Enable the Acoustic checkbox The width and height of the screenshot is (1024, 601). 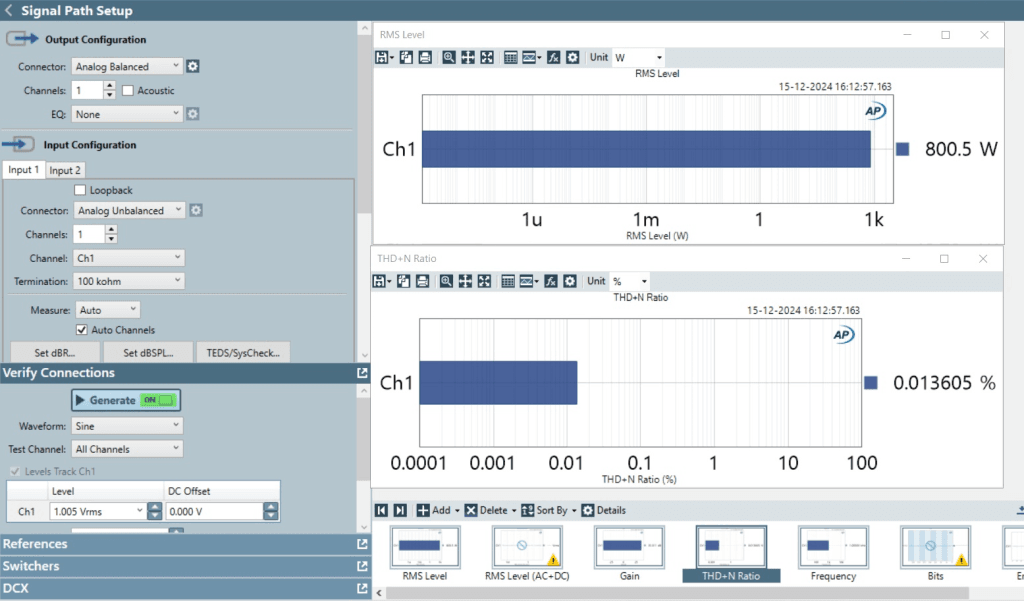pos(128,91)
